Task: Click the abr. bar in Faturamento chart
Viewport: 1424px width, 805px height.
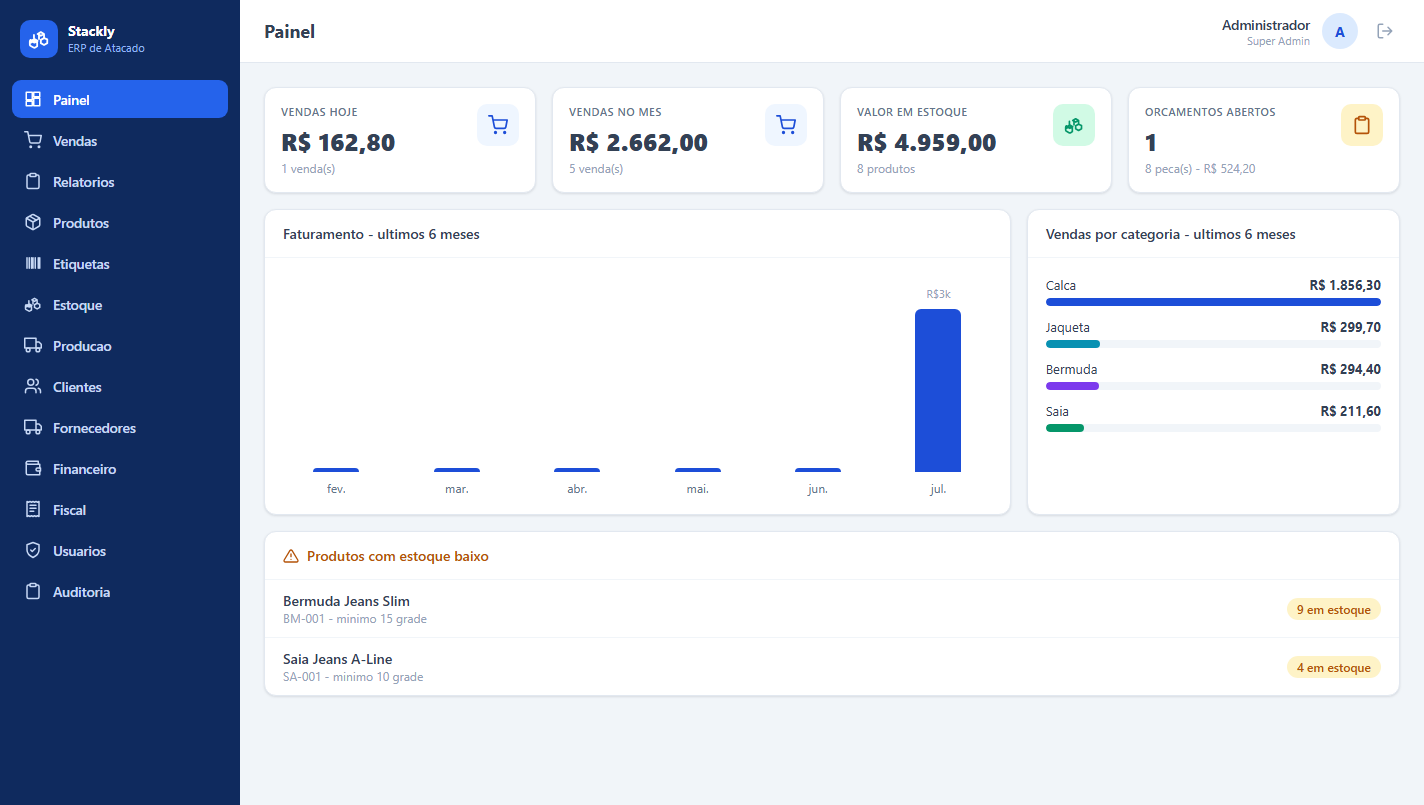Action: (577, 470)
